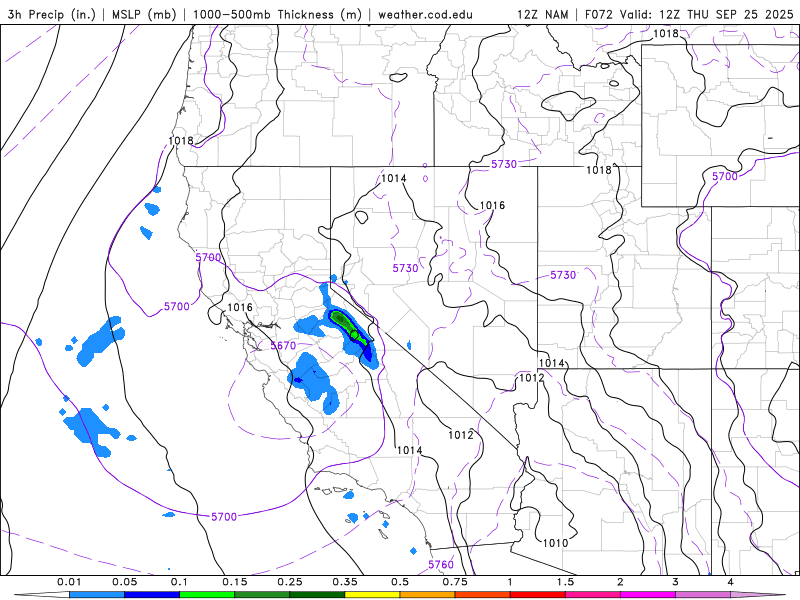Click the '1.5' legend value
Viewport: 800px width, 600px height.
(x=565, y=582)
